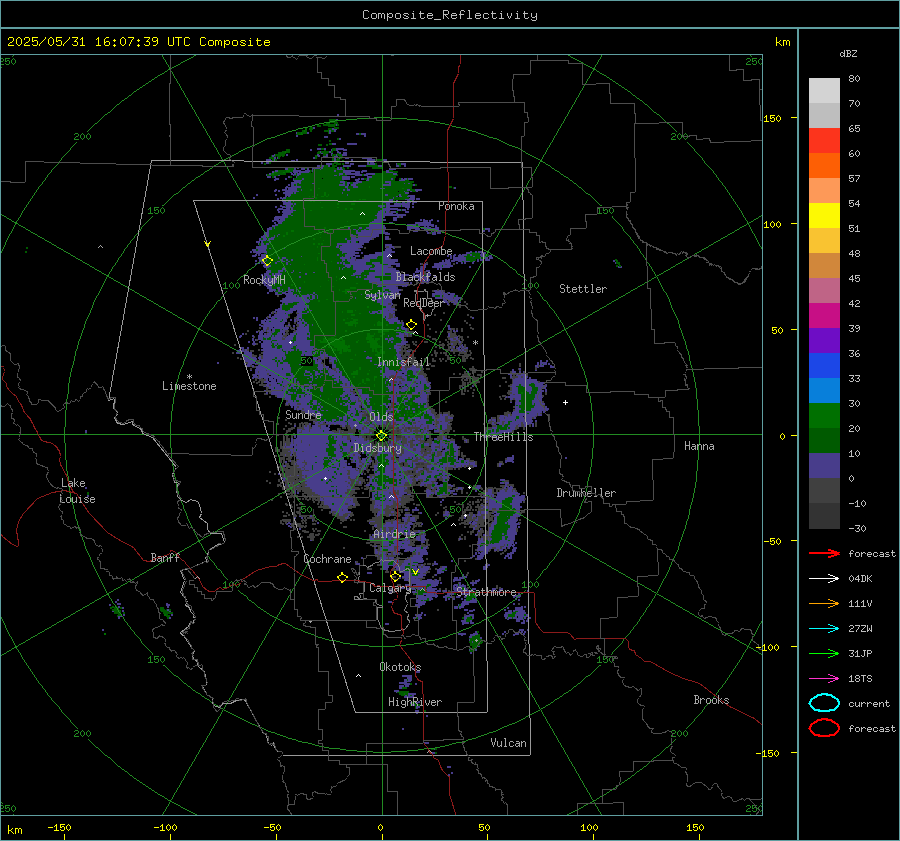Click the HighRiver label
The width and height of the screenshot is (900, 841).
(415, 702)
